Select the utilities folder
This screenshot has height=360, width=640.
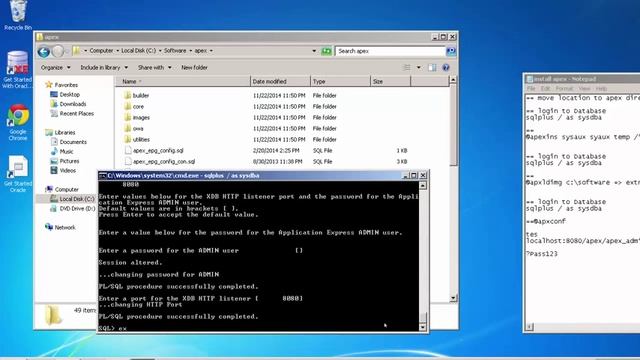coord(141,140)
